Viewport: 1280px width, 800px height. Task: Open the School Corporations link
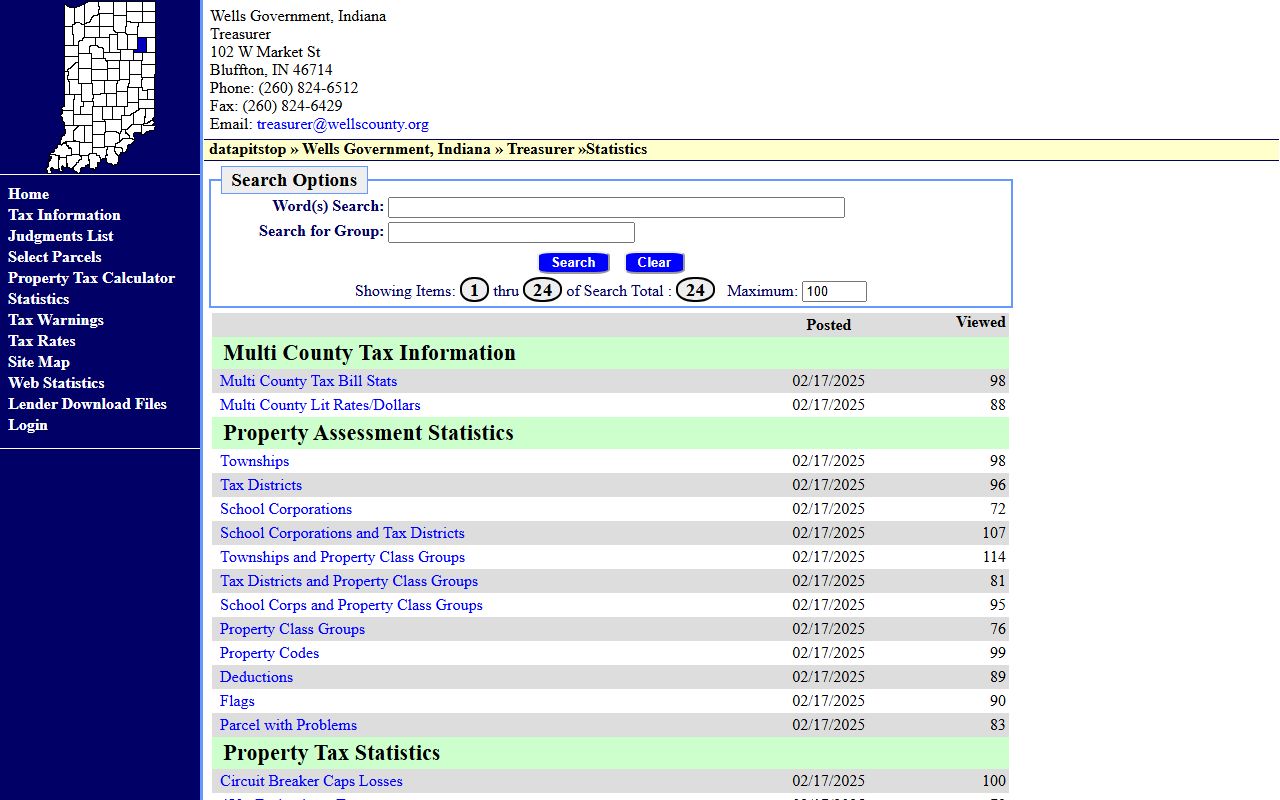(286, 509)
